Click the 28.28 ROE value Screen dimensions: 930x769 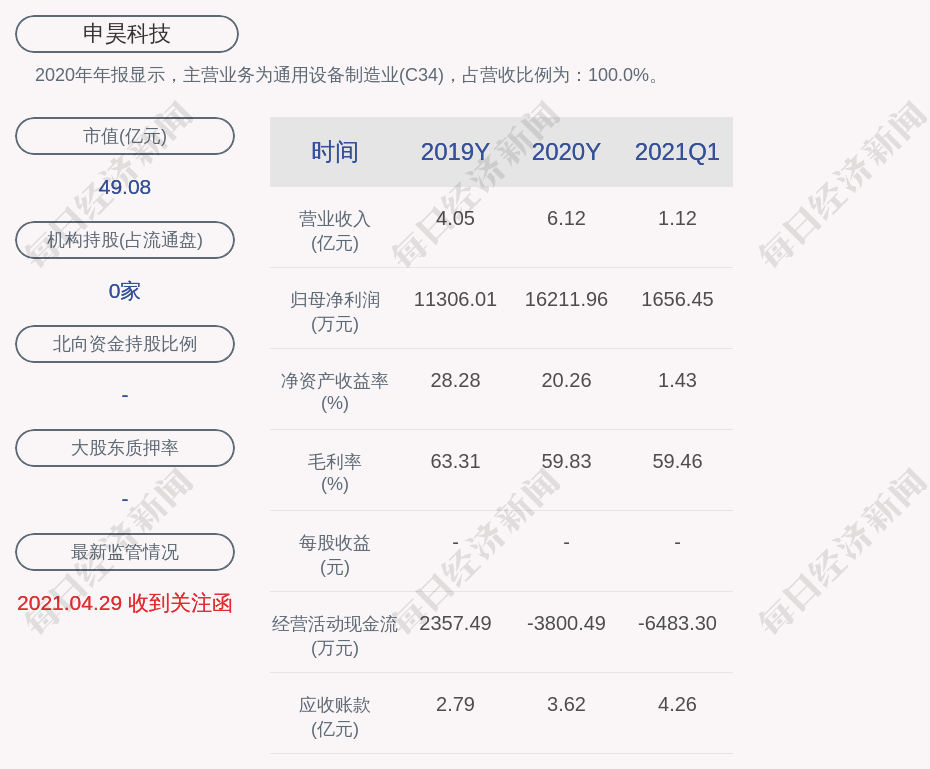click(x=455, y=380)
